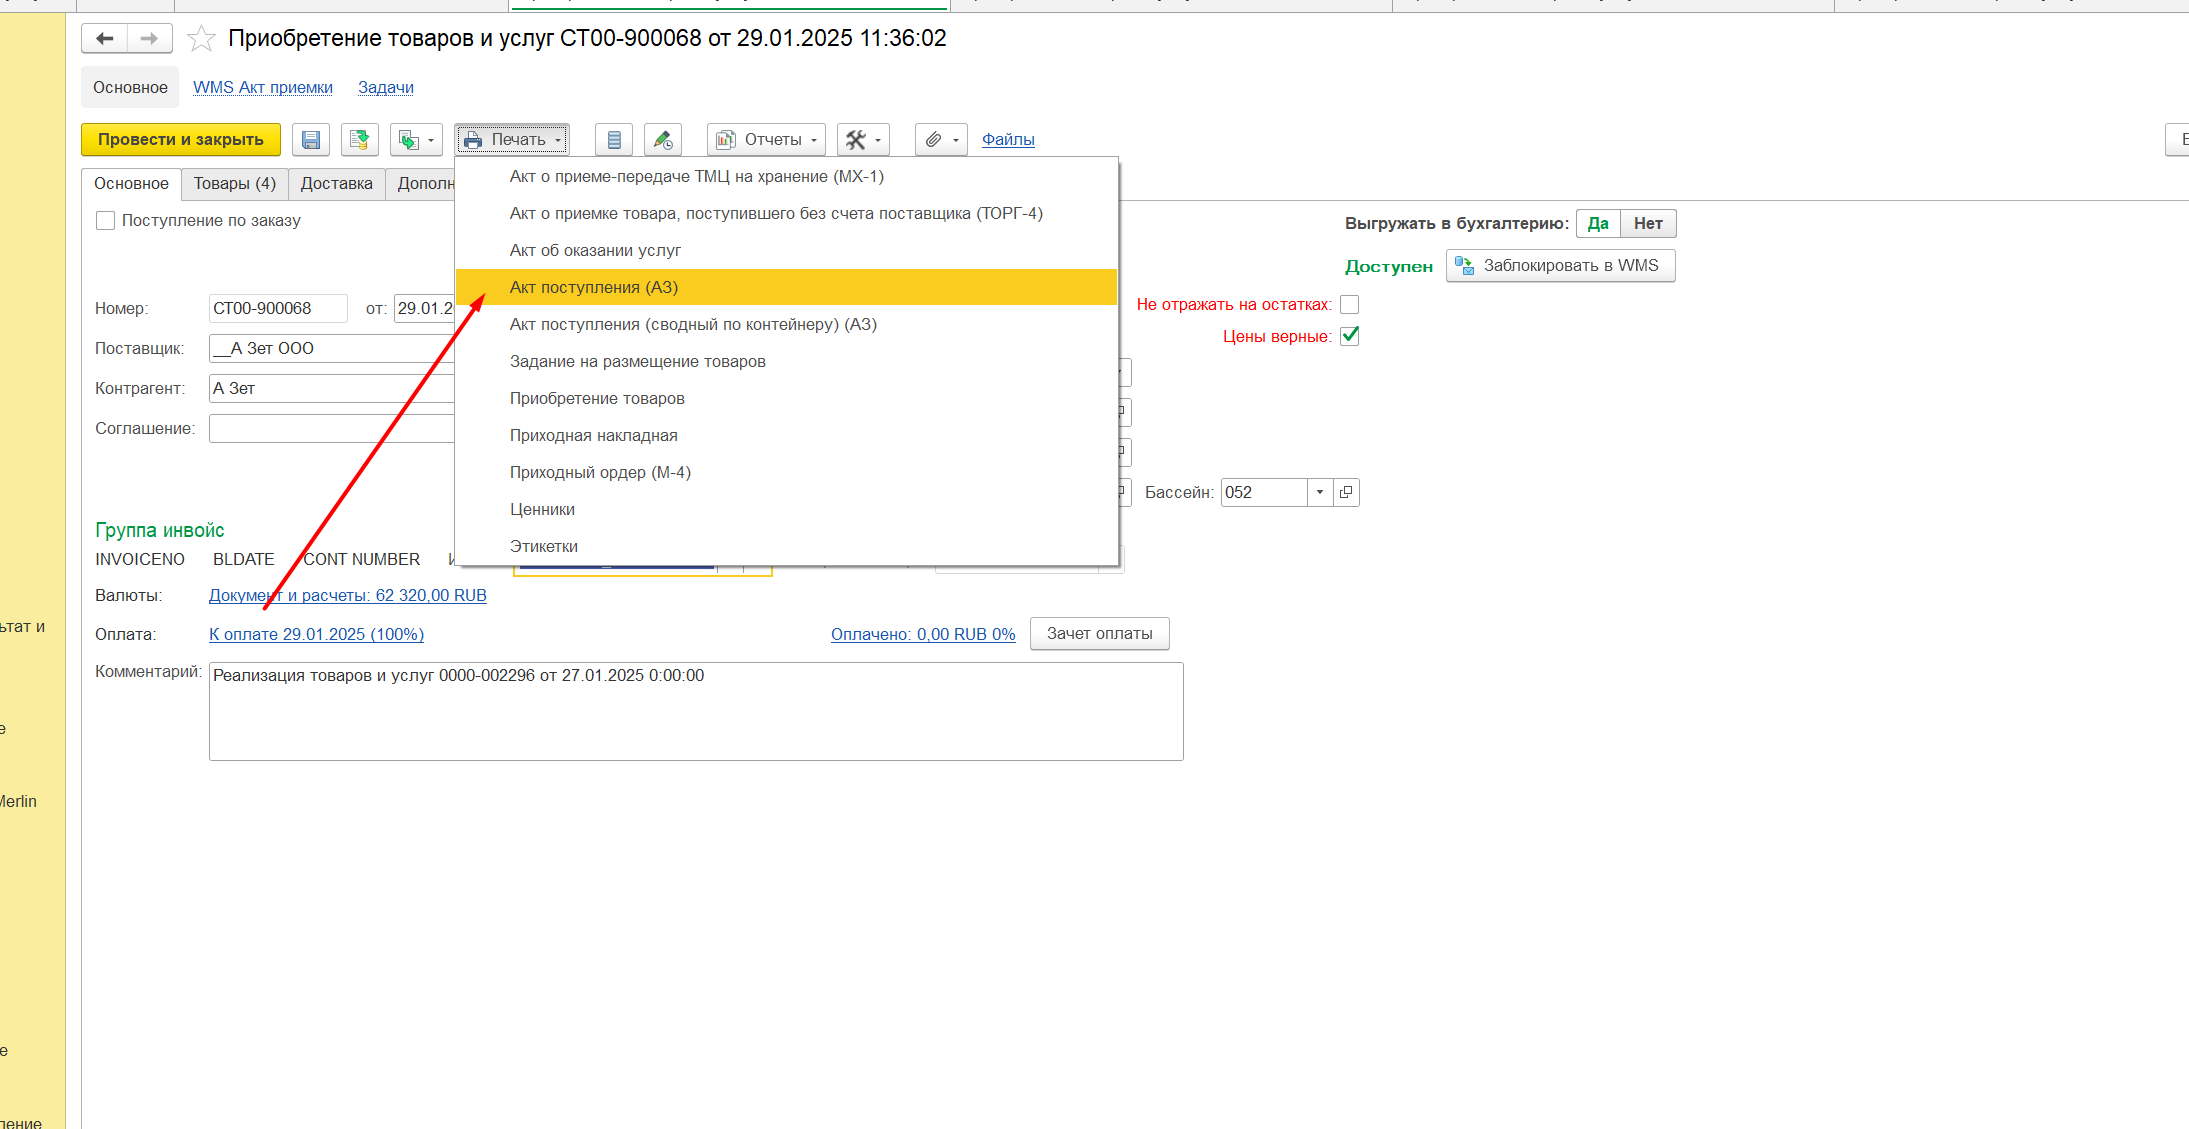Open the Отчеты dropdown menu
The width and height of the screenshot is (2189, 1129).
(x=767, y=140)
